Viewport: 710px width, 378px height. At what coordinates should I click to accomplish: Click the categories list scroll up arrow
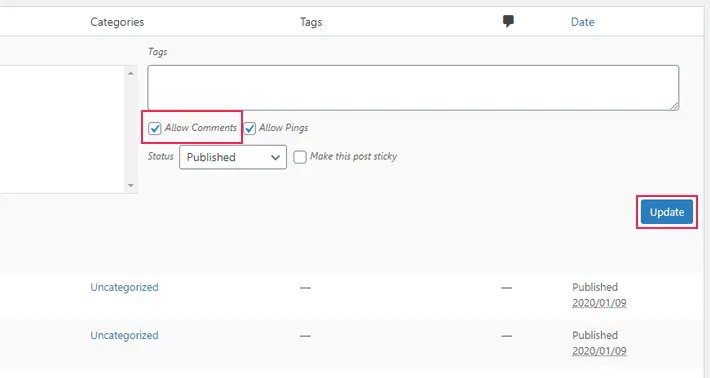(x=131, y=73)
